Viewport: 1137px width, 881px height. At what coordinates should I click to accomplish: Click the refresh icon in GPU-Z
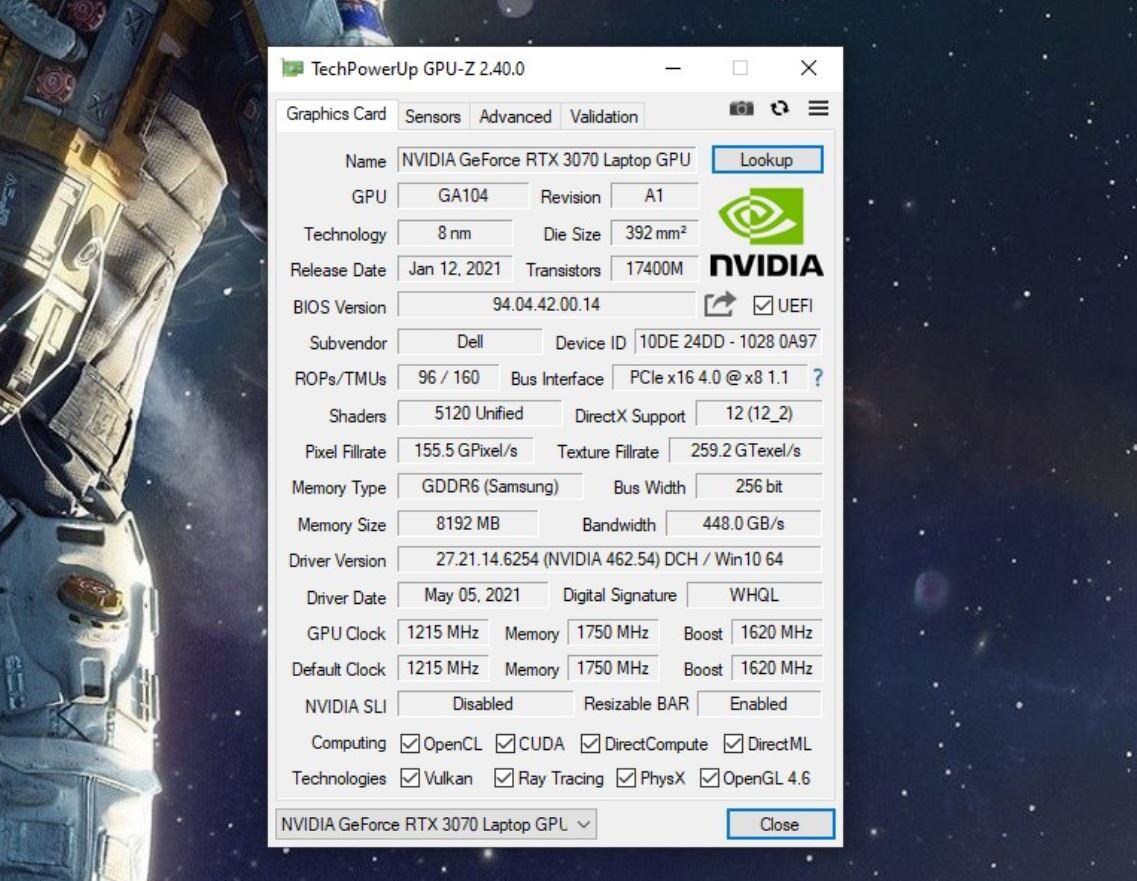(780, 108)
